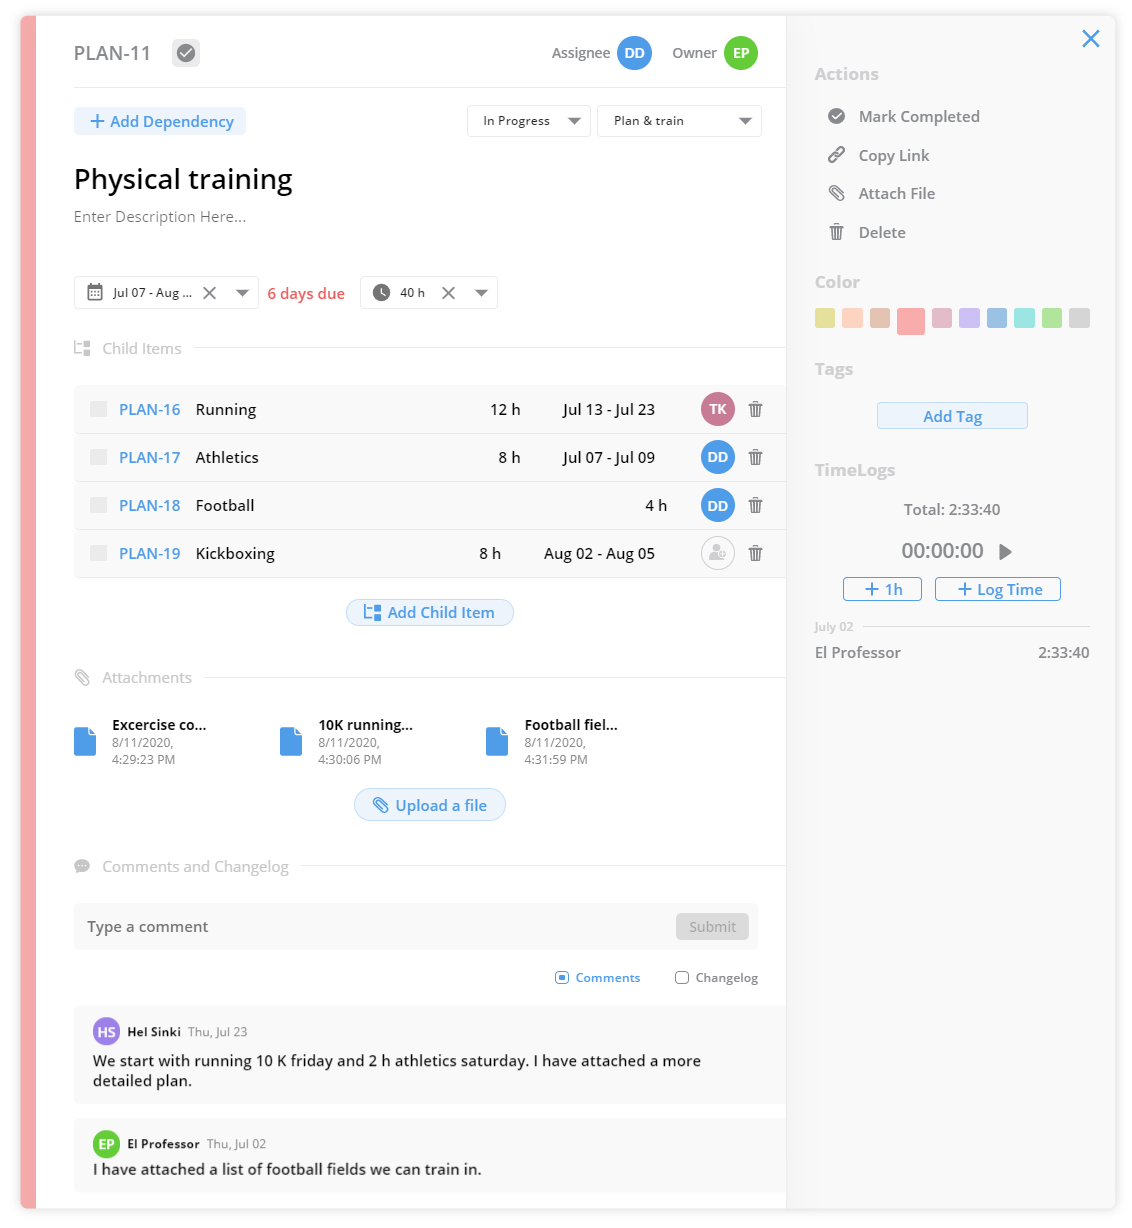Viewport: 1132px width, 1228px height.
Task: Check the PLAN-17 Athletics checkbox
Action: 98,457
